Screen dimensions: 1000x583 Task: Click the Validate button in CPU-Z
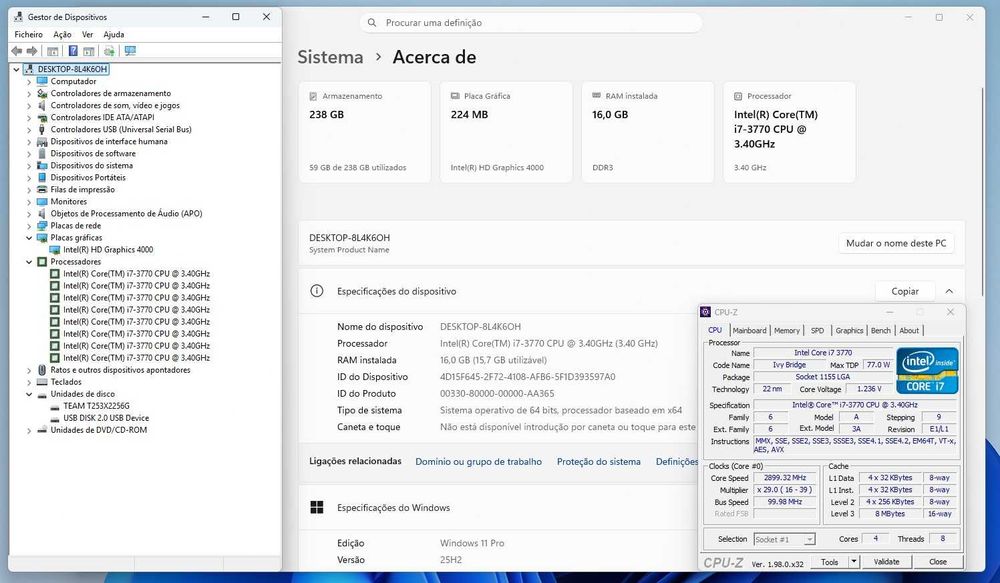(886, 562)
